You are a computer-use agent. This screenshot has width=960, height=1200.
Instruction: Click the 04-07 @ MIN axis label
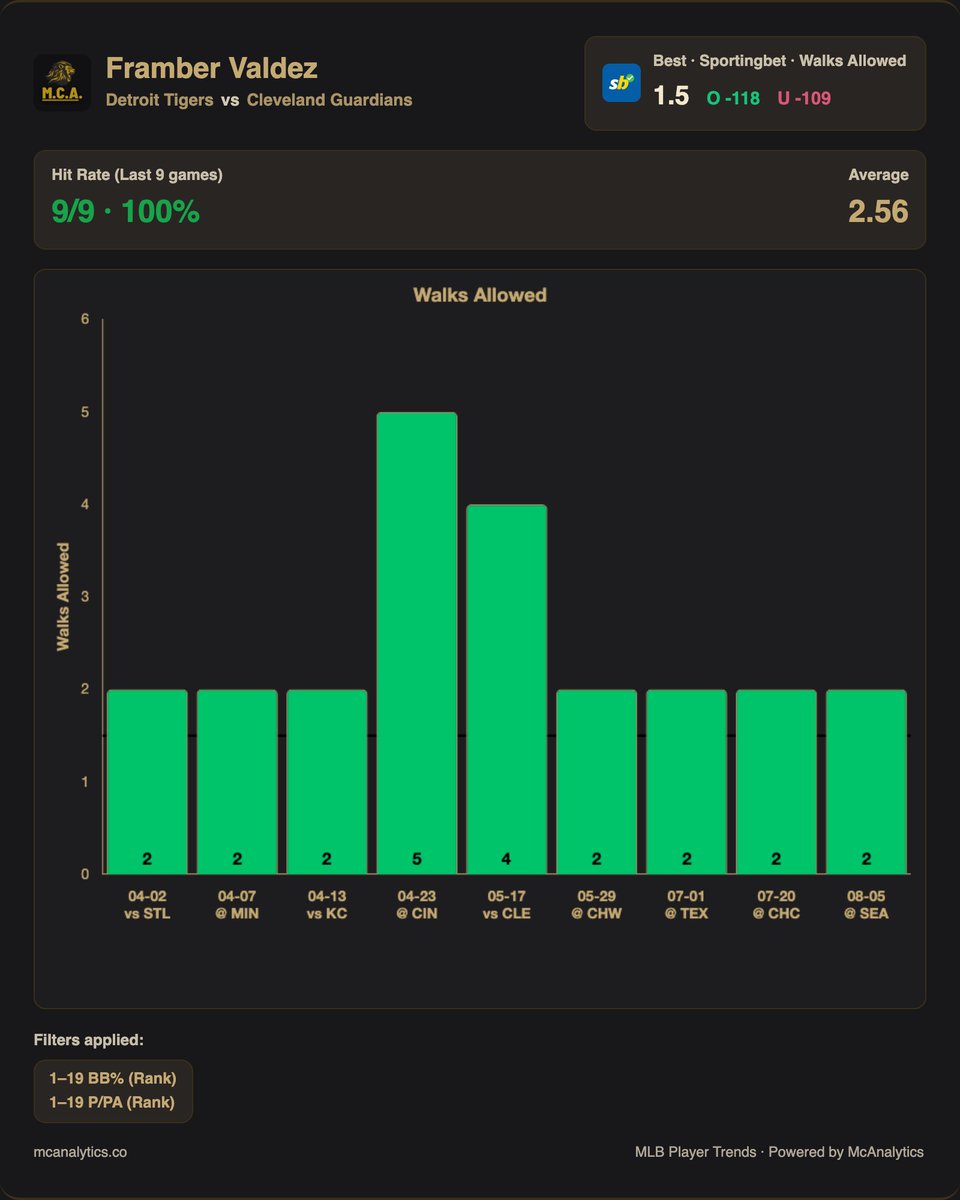coord(237,905)
